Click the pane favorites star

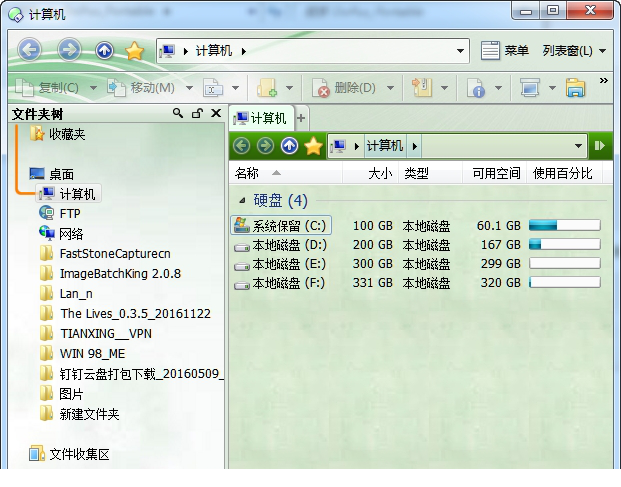pos(313,146)
